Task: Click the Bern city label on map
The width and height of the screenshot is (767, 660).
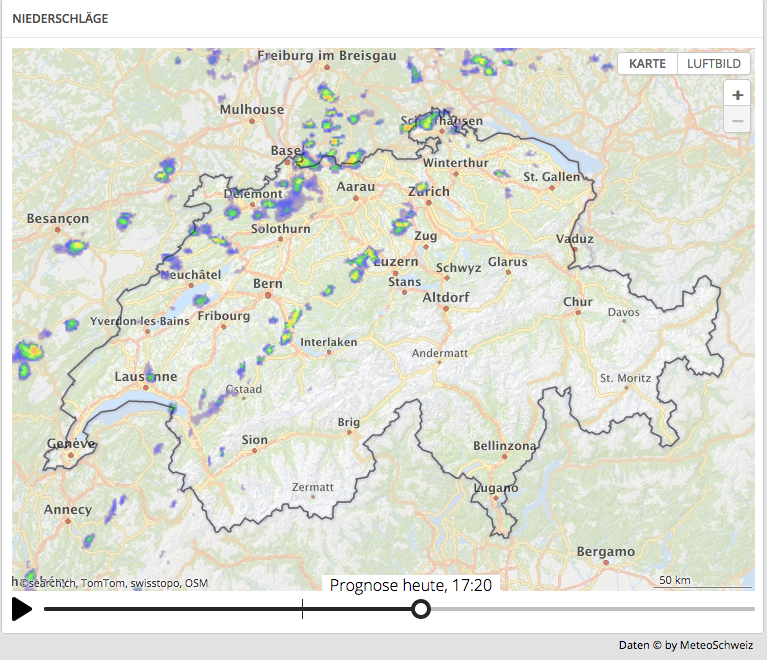Action: click(x=267, y=284)
